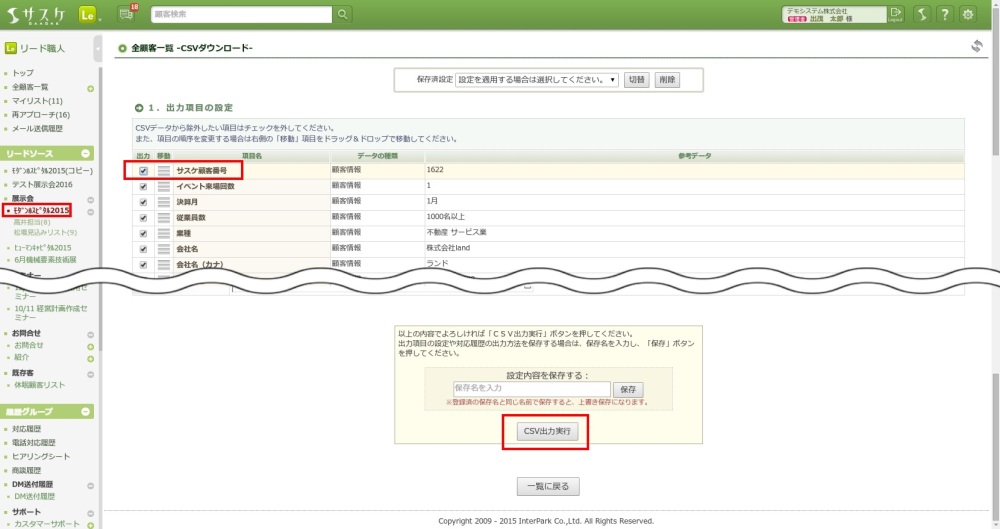Image resolution: width=1000 pixels, height=529 pixels.
Task: Click the 保存名を入力 text field
Action: pos(530,388)
